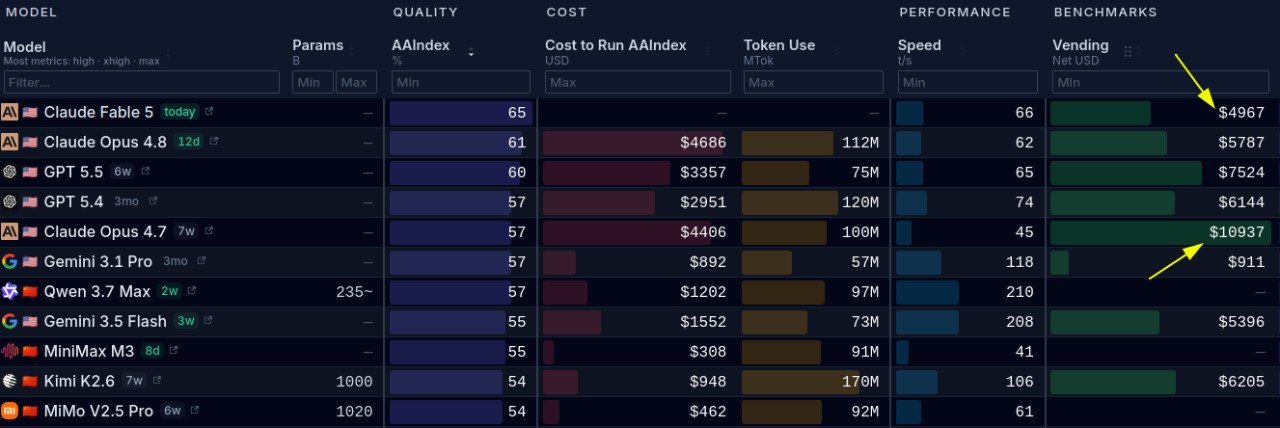1280x428 pixels.
Task: Open external link icon next to GPT 5.5
Action: (146, 172)
